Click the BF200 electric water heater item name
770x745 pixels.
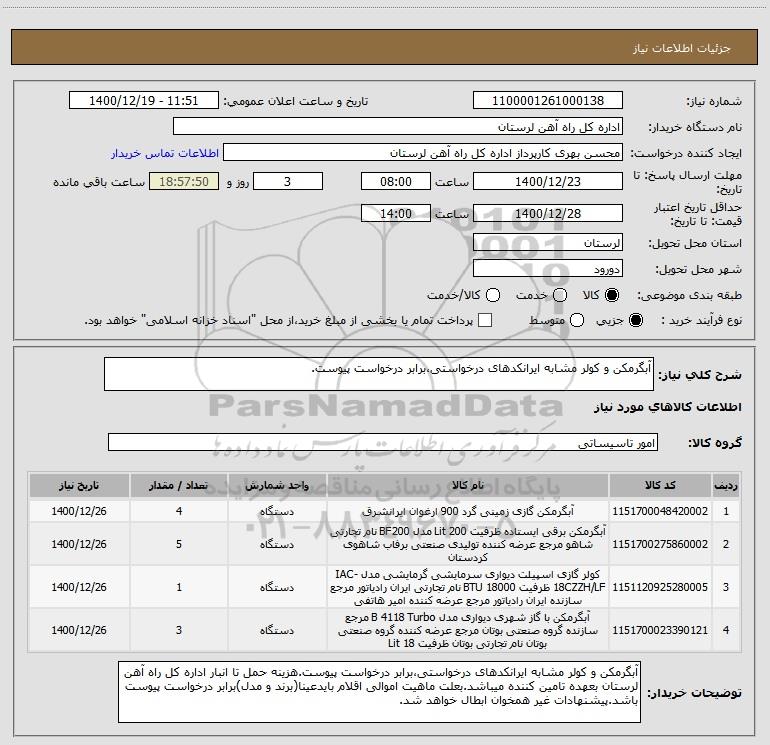(x=468, y=544)
